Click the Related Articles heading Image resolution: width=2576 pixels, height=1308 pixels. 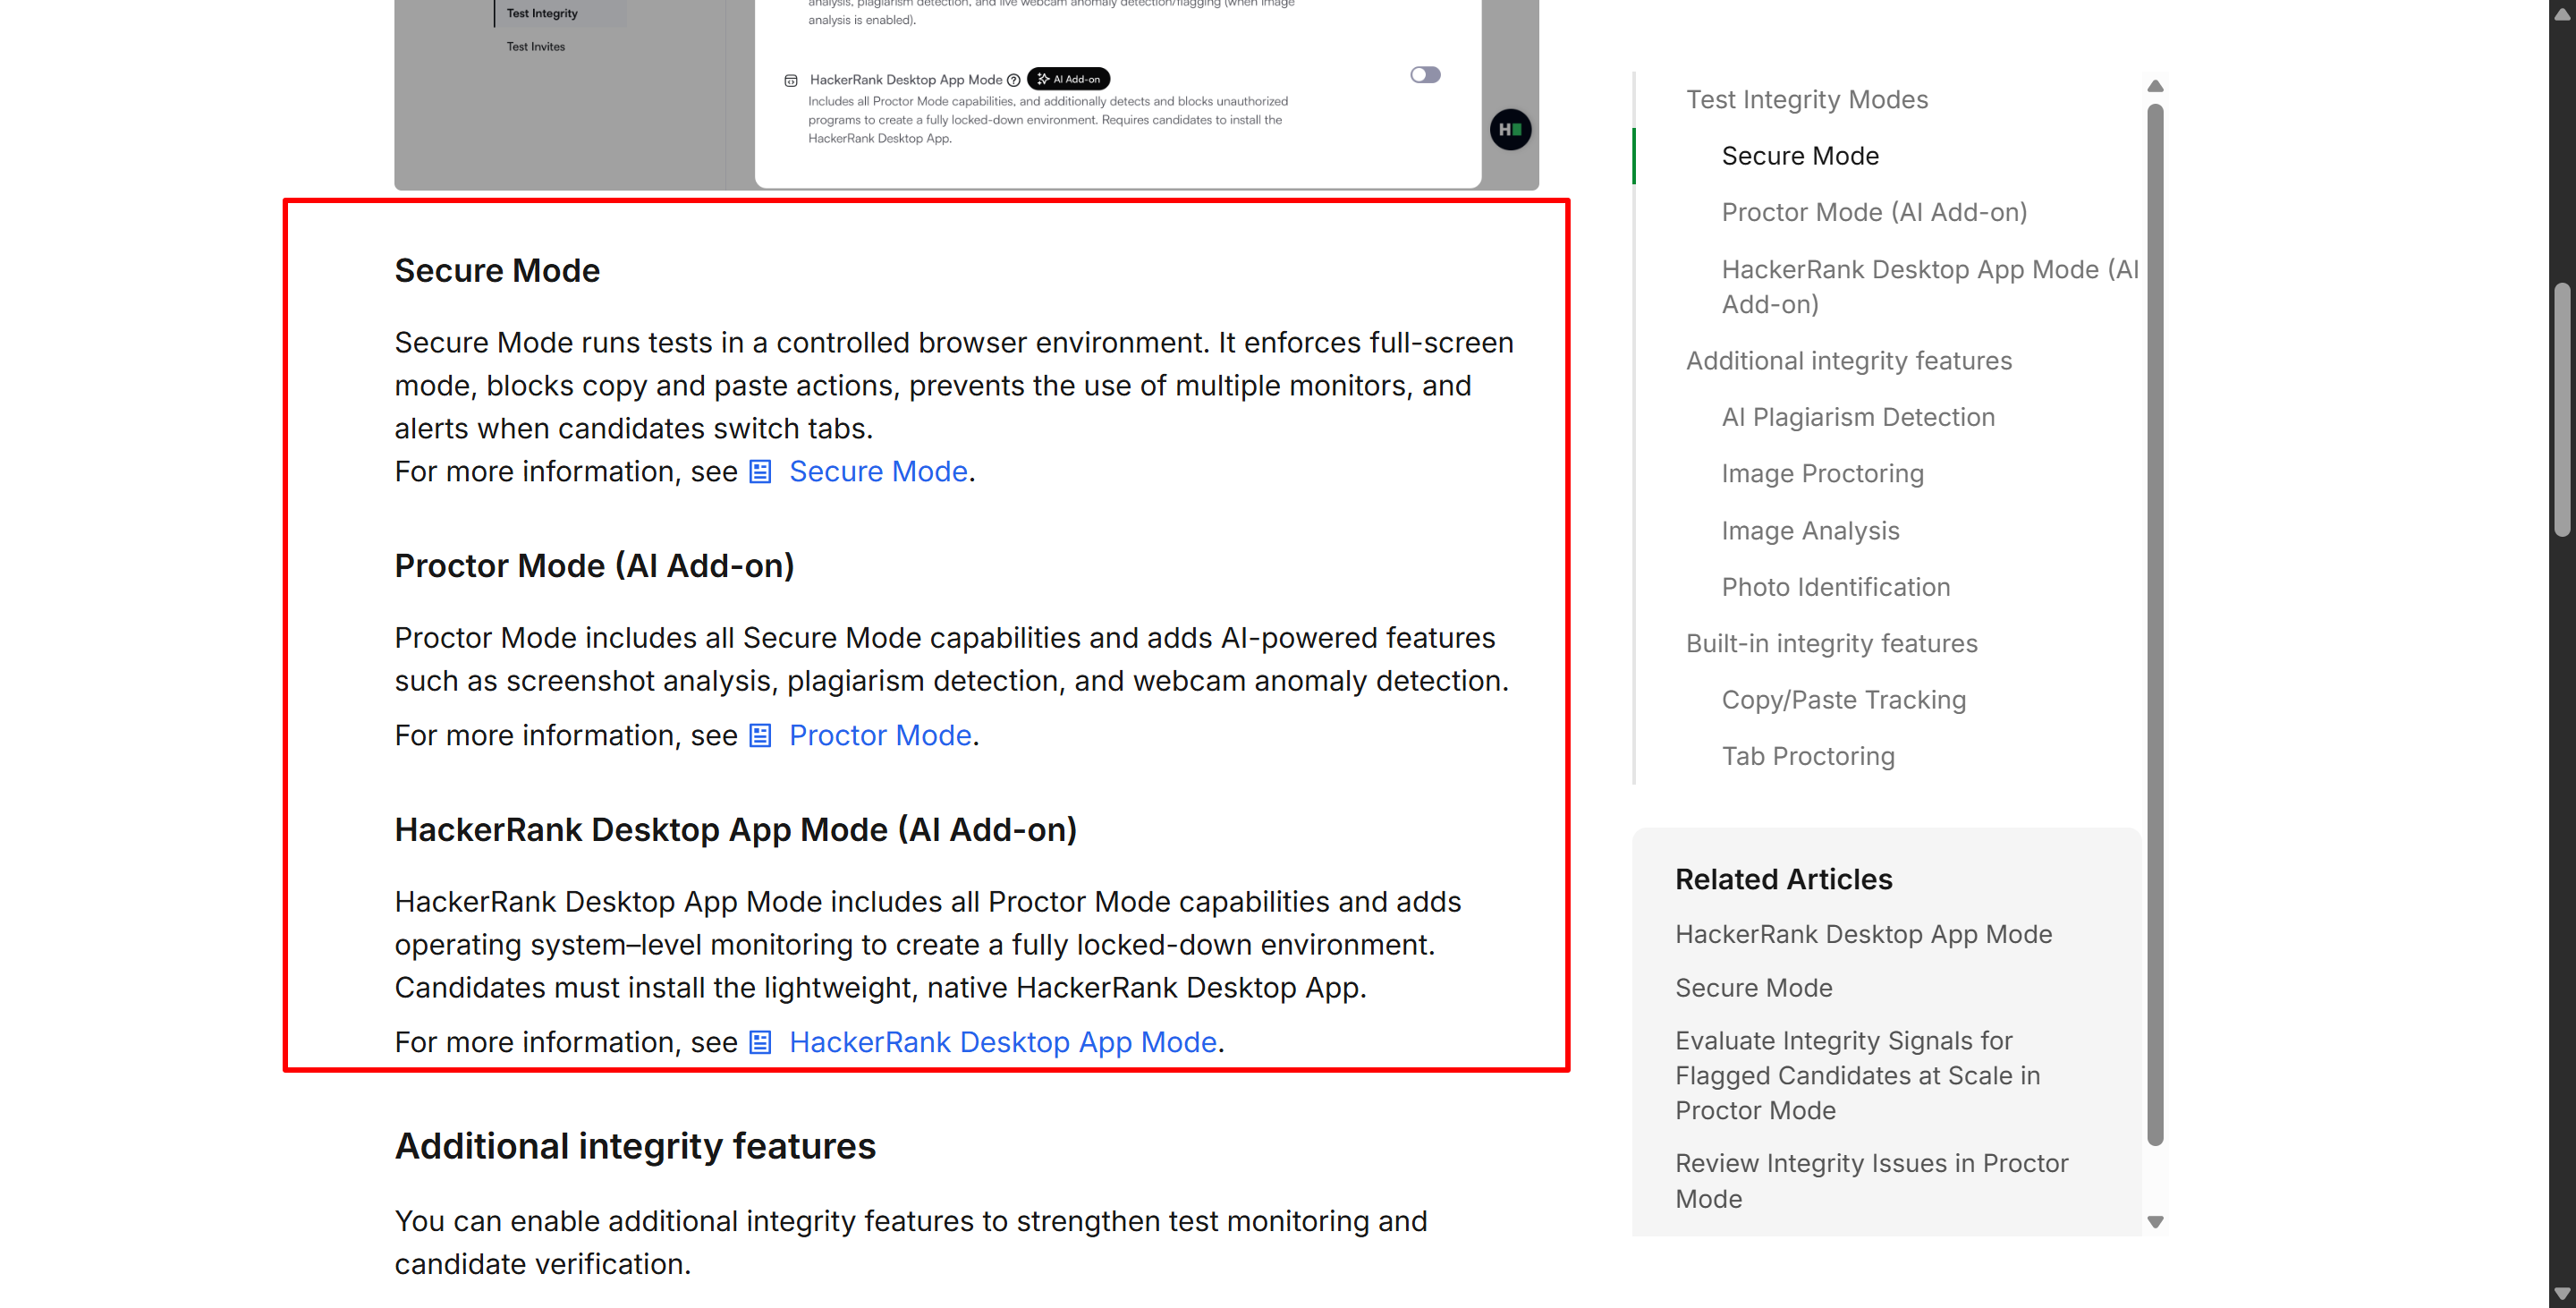coord(1783,879)
